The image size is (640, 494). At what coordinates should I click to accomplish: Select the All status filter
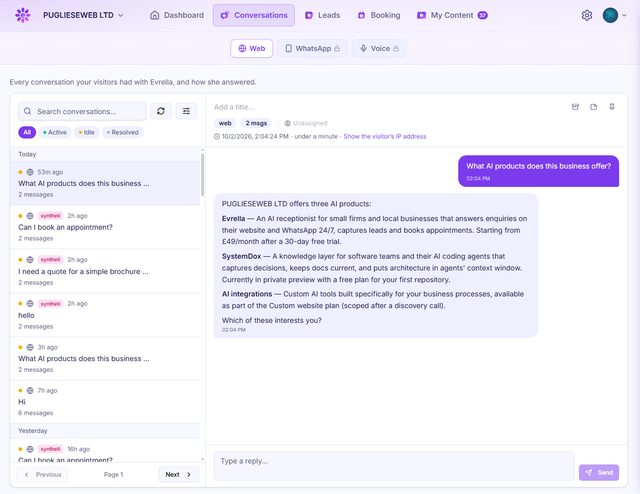[x=27, y=132]
